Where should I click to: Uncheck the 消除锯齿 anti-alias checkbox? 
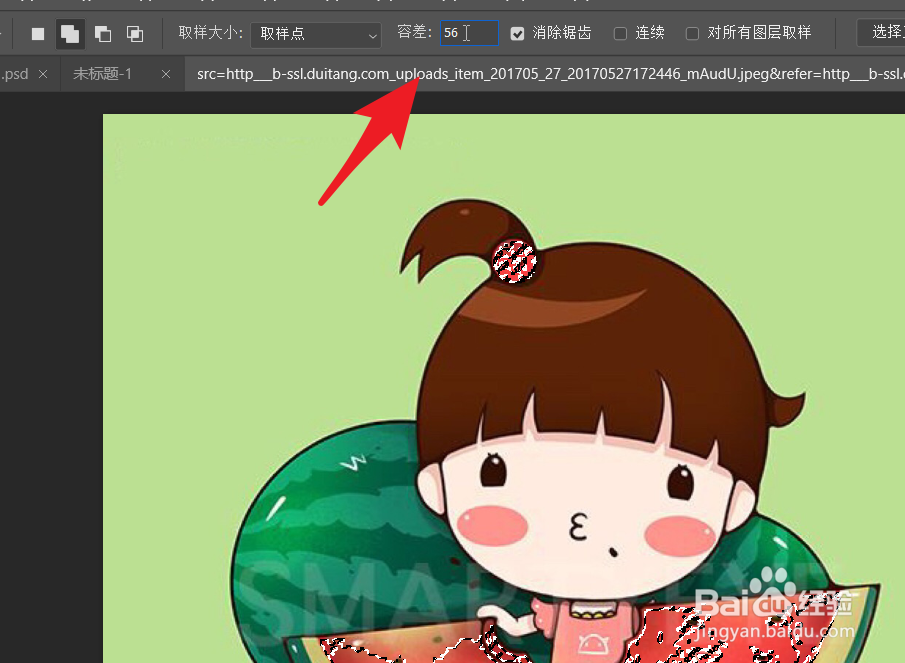point(517,34)
